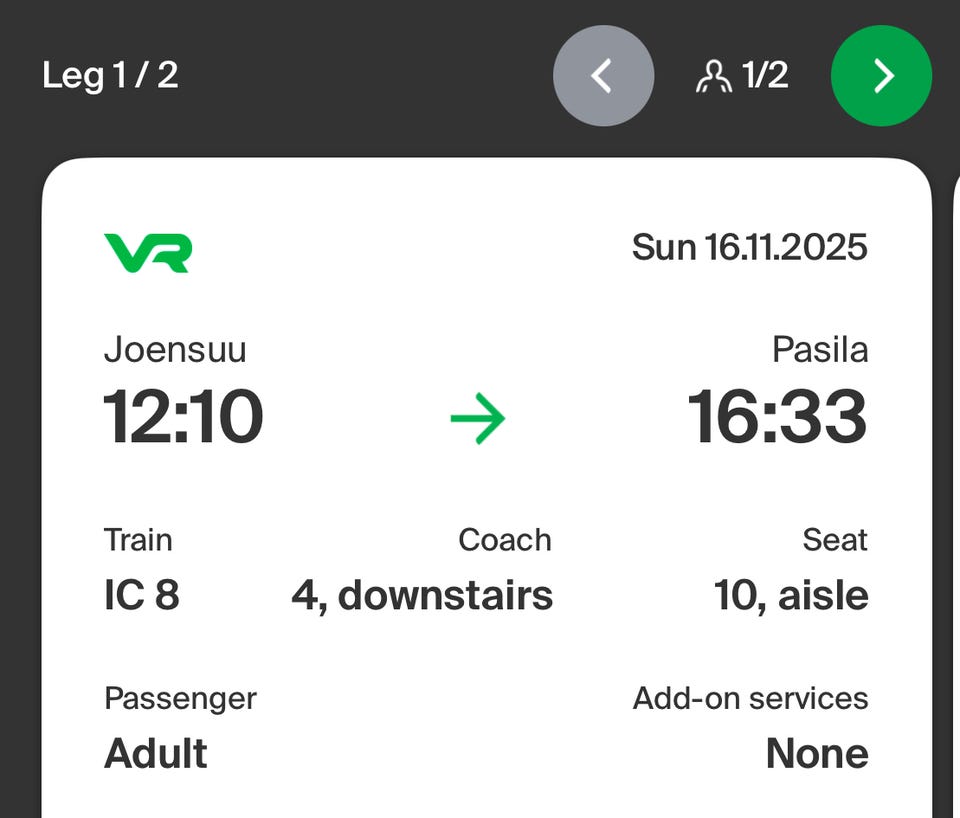Image resolution: width=960 pixels, height=818 pixels.
Task: Tap the green VR logo
Action: 148,252
